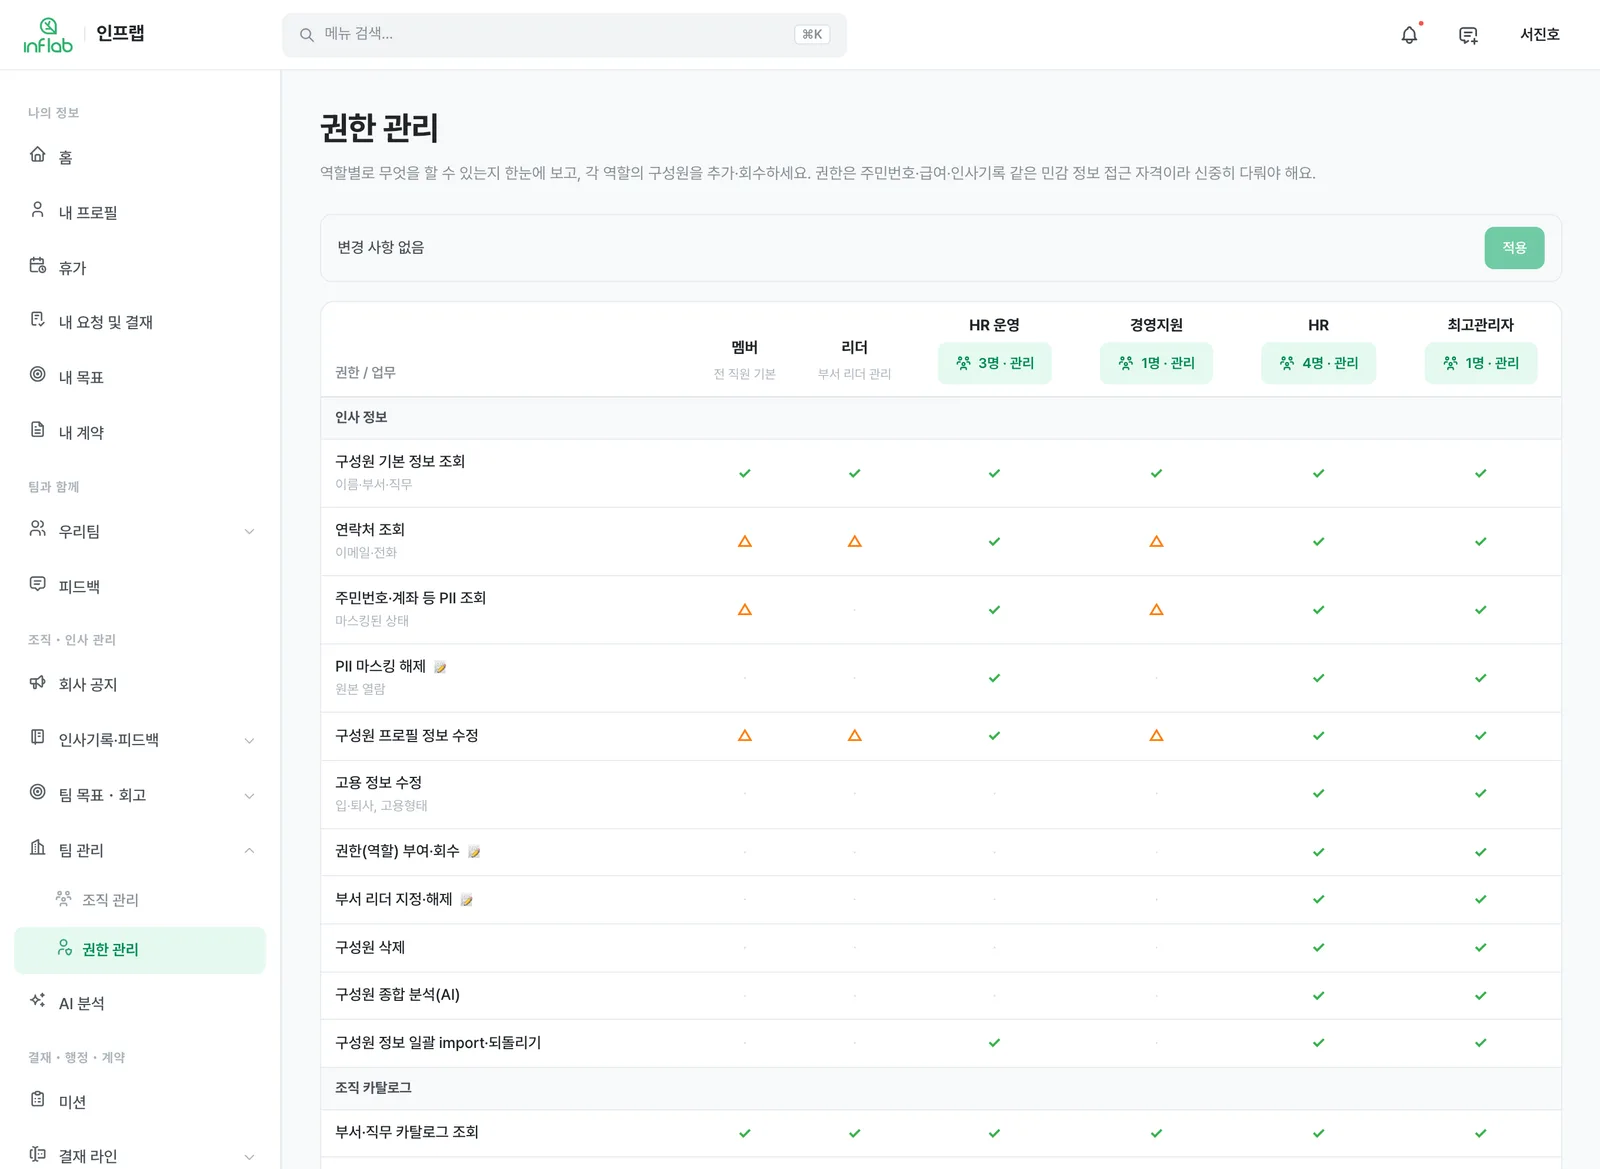Toggle 멤버 check for 구성원 기본 정보 조회

(x=745, y=473)
